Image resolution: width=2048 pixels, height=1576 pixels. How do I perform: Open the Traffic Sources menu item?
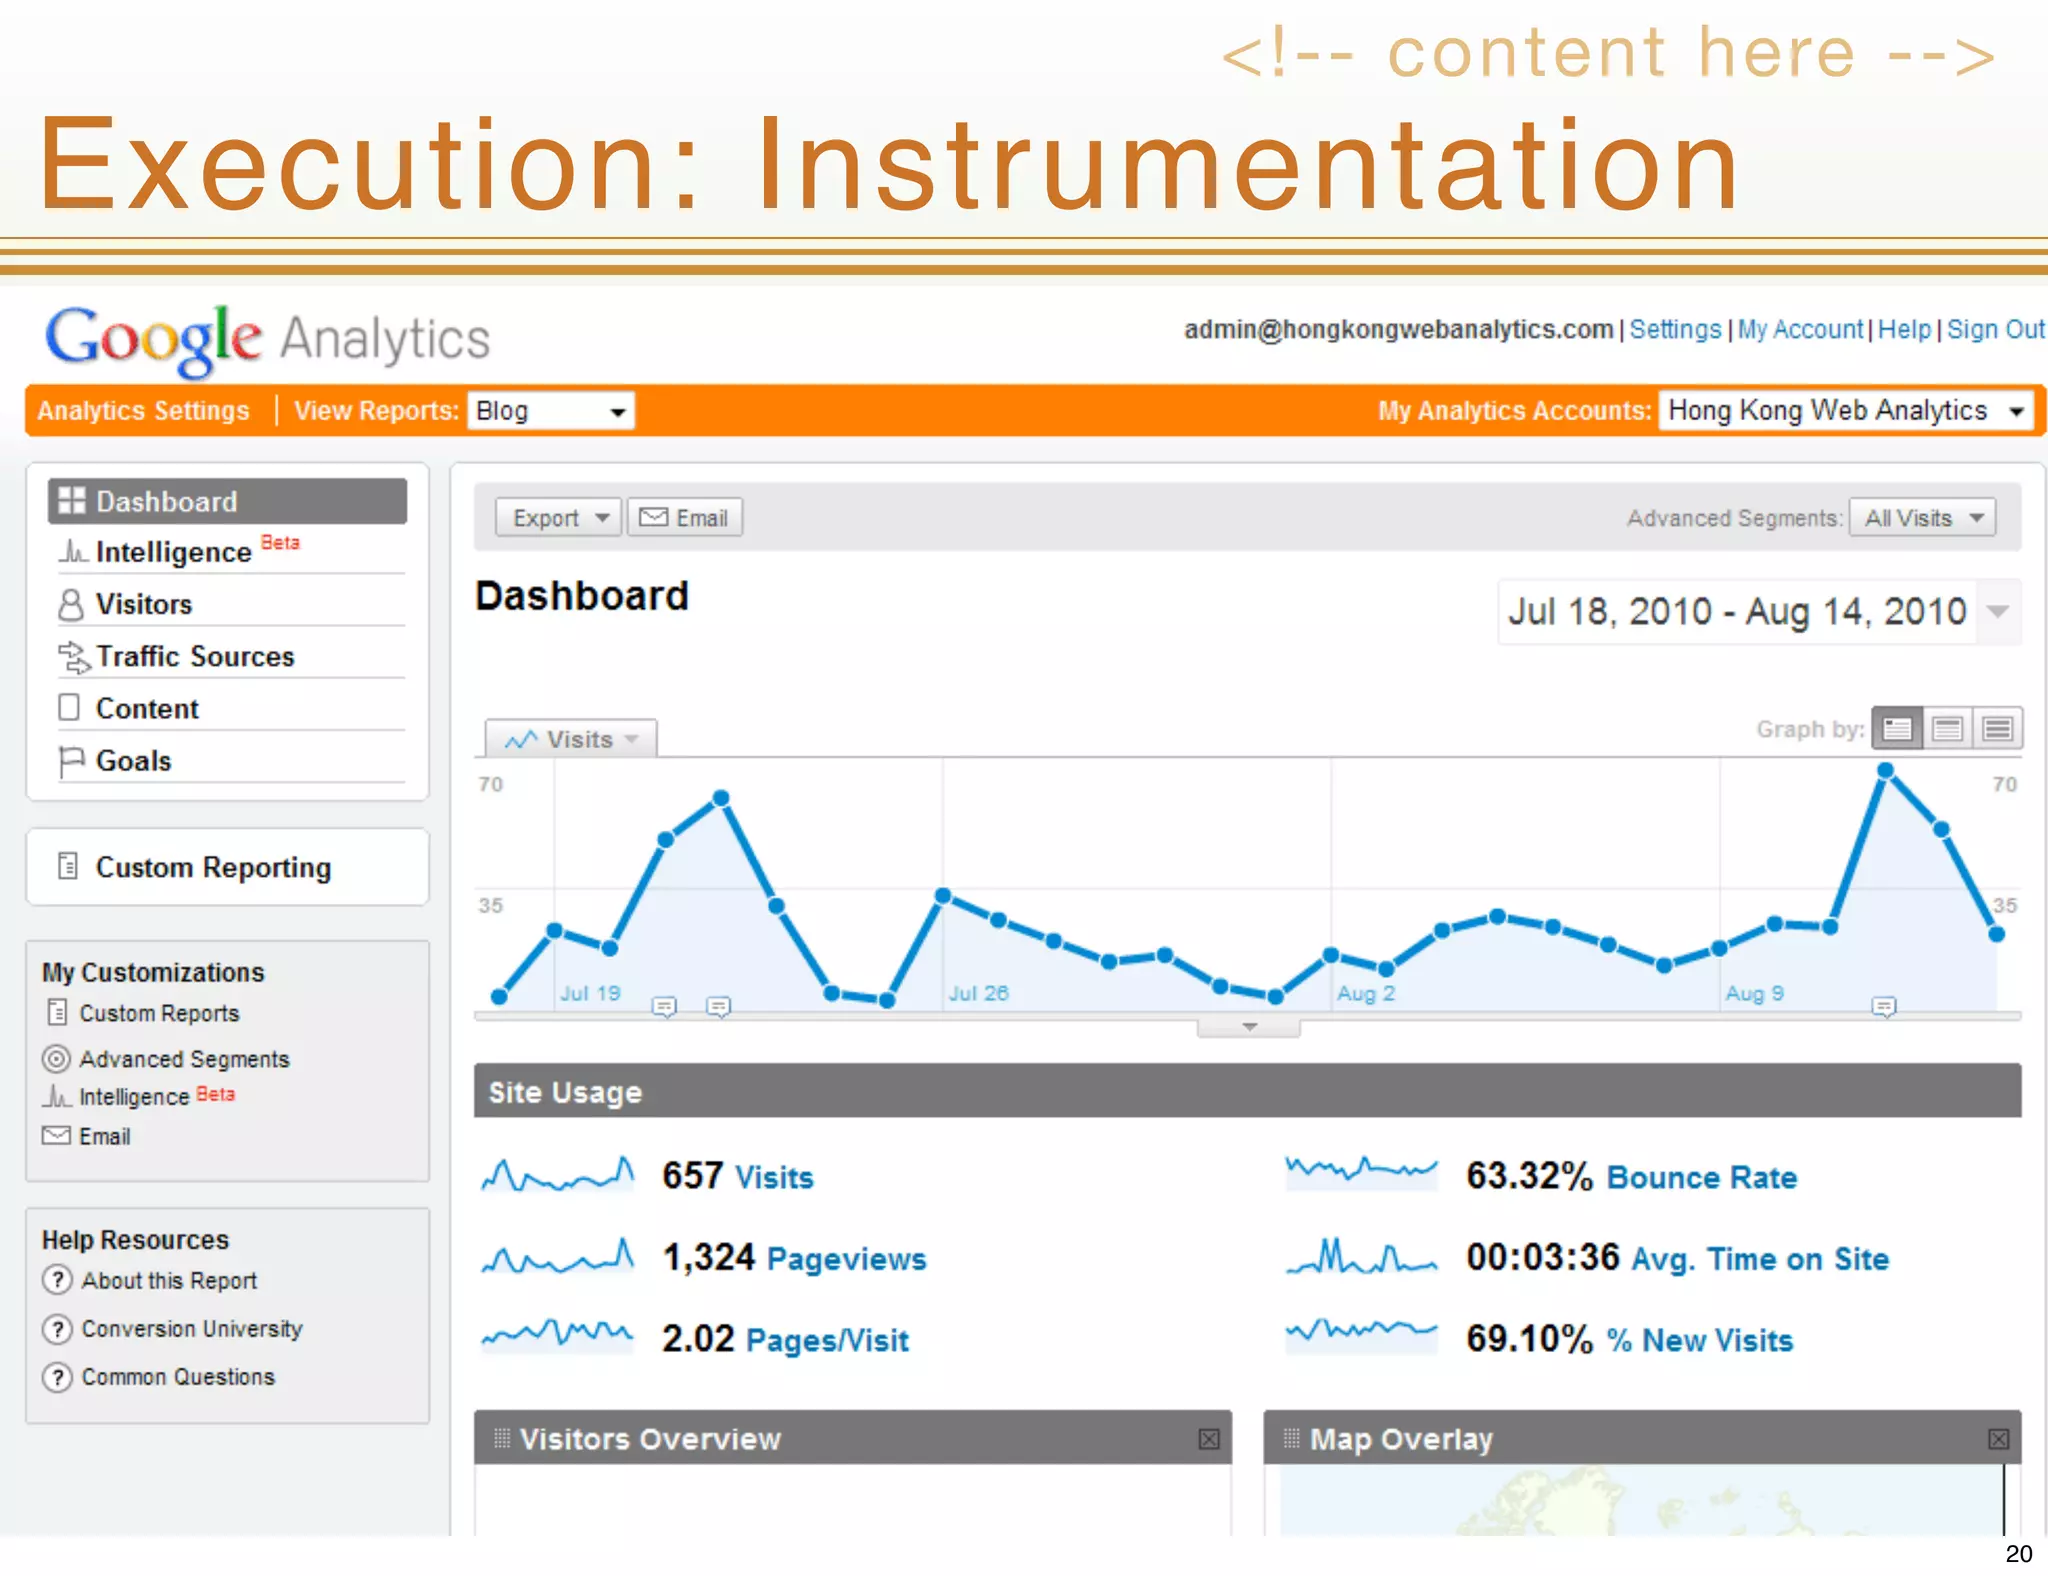pyautogui.click(x=195, y=656)
